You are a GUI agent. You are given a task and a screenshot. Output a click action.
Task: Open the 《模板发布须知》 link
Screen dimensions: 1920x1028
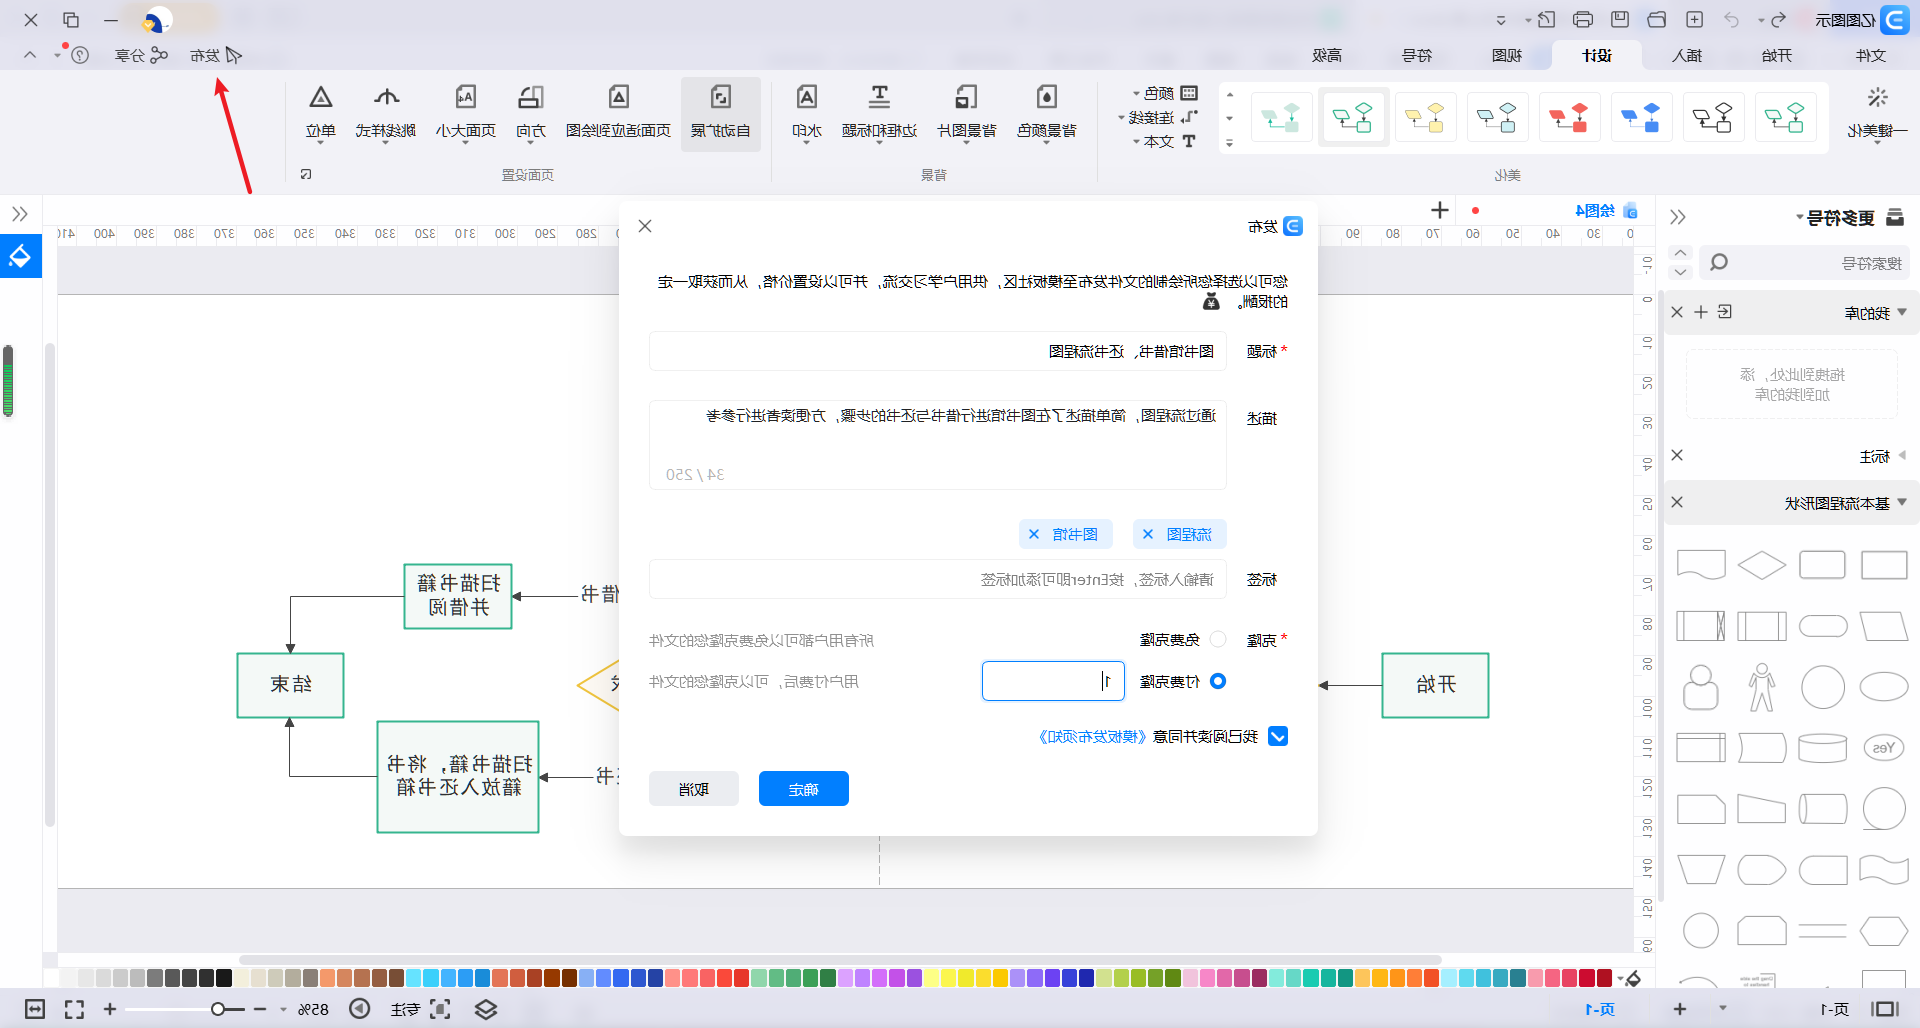coord(1092,736)
